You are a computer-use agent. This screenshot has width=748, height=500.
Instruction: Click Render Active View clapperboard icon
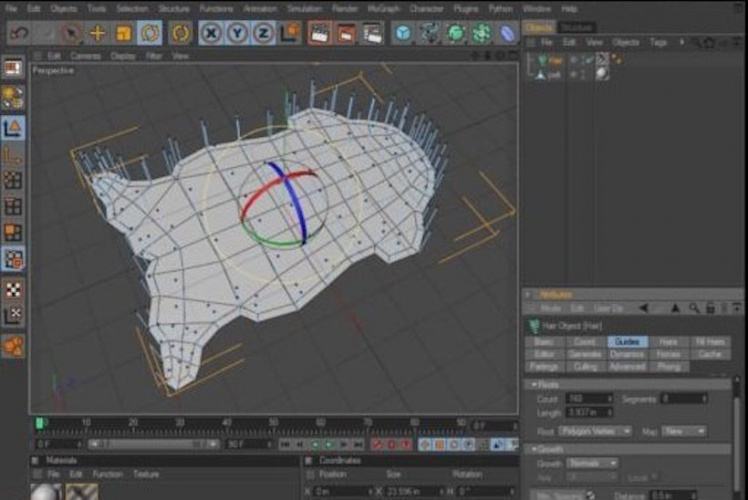(320, 33)
